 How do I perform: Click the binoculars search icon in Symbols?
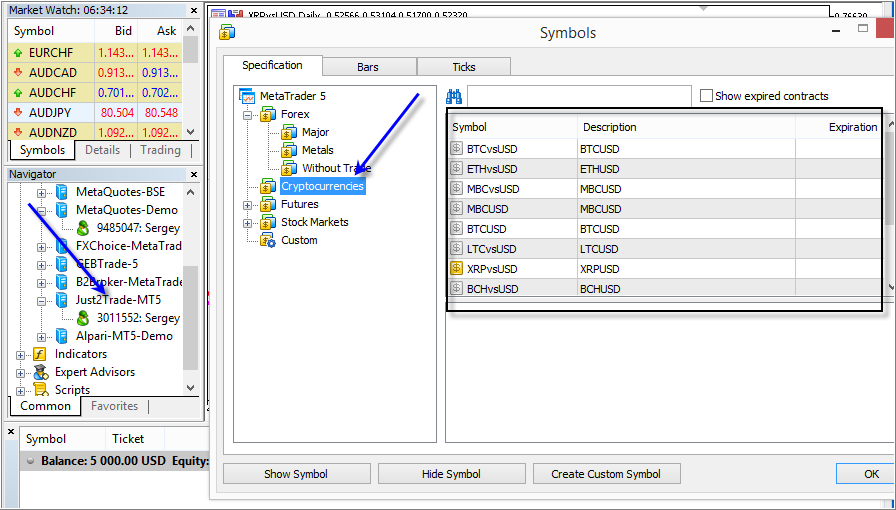click(x=454, y=96)
